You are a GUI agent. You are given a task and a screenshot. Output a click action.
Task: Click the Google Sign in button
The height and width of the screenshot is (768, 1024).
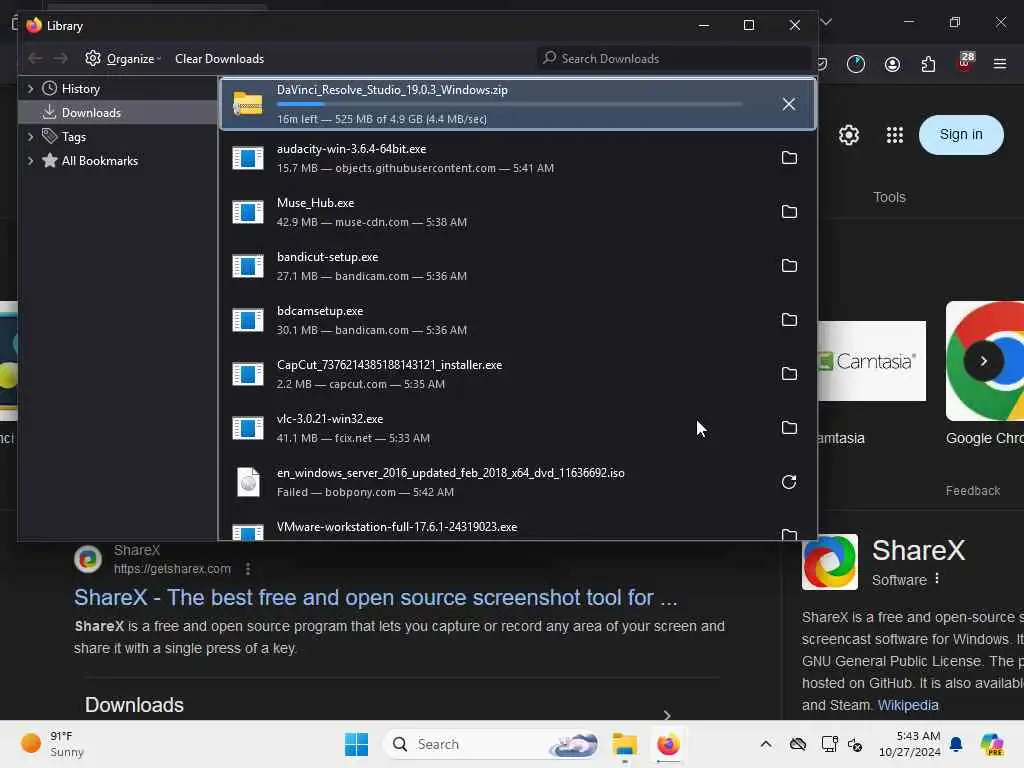click(961, 135)
